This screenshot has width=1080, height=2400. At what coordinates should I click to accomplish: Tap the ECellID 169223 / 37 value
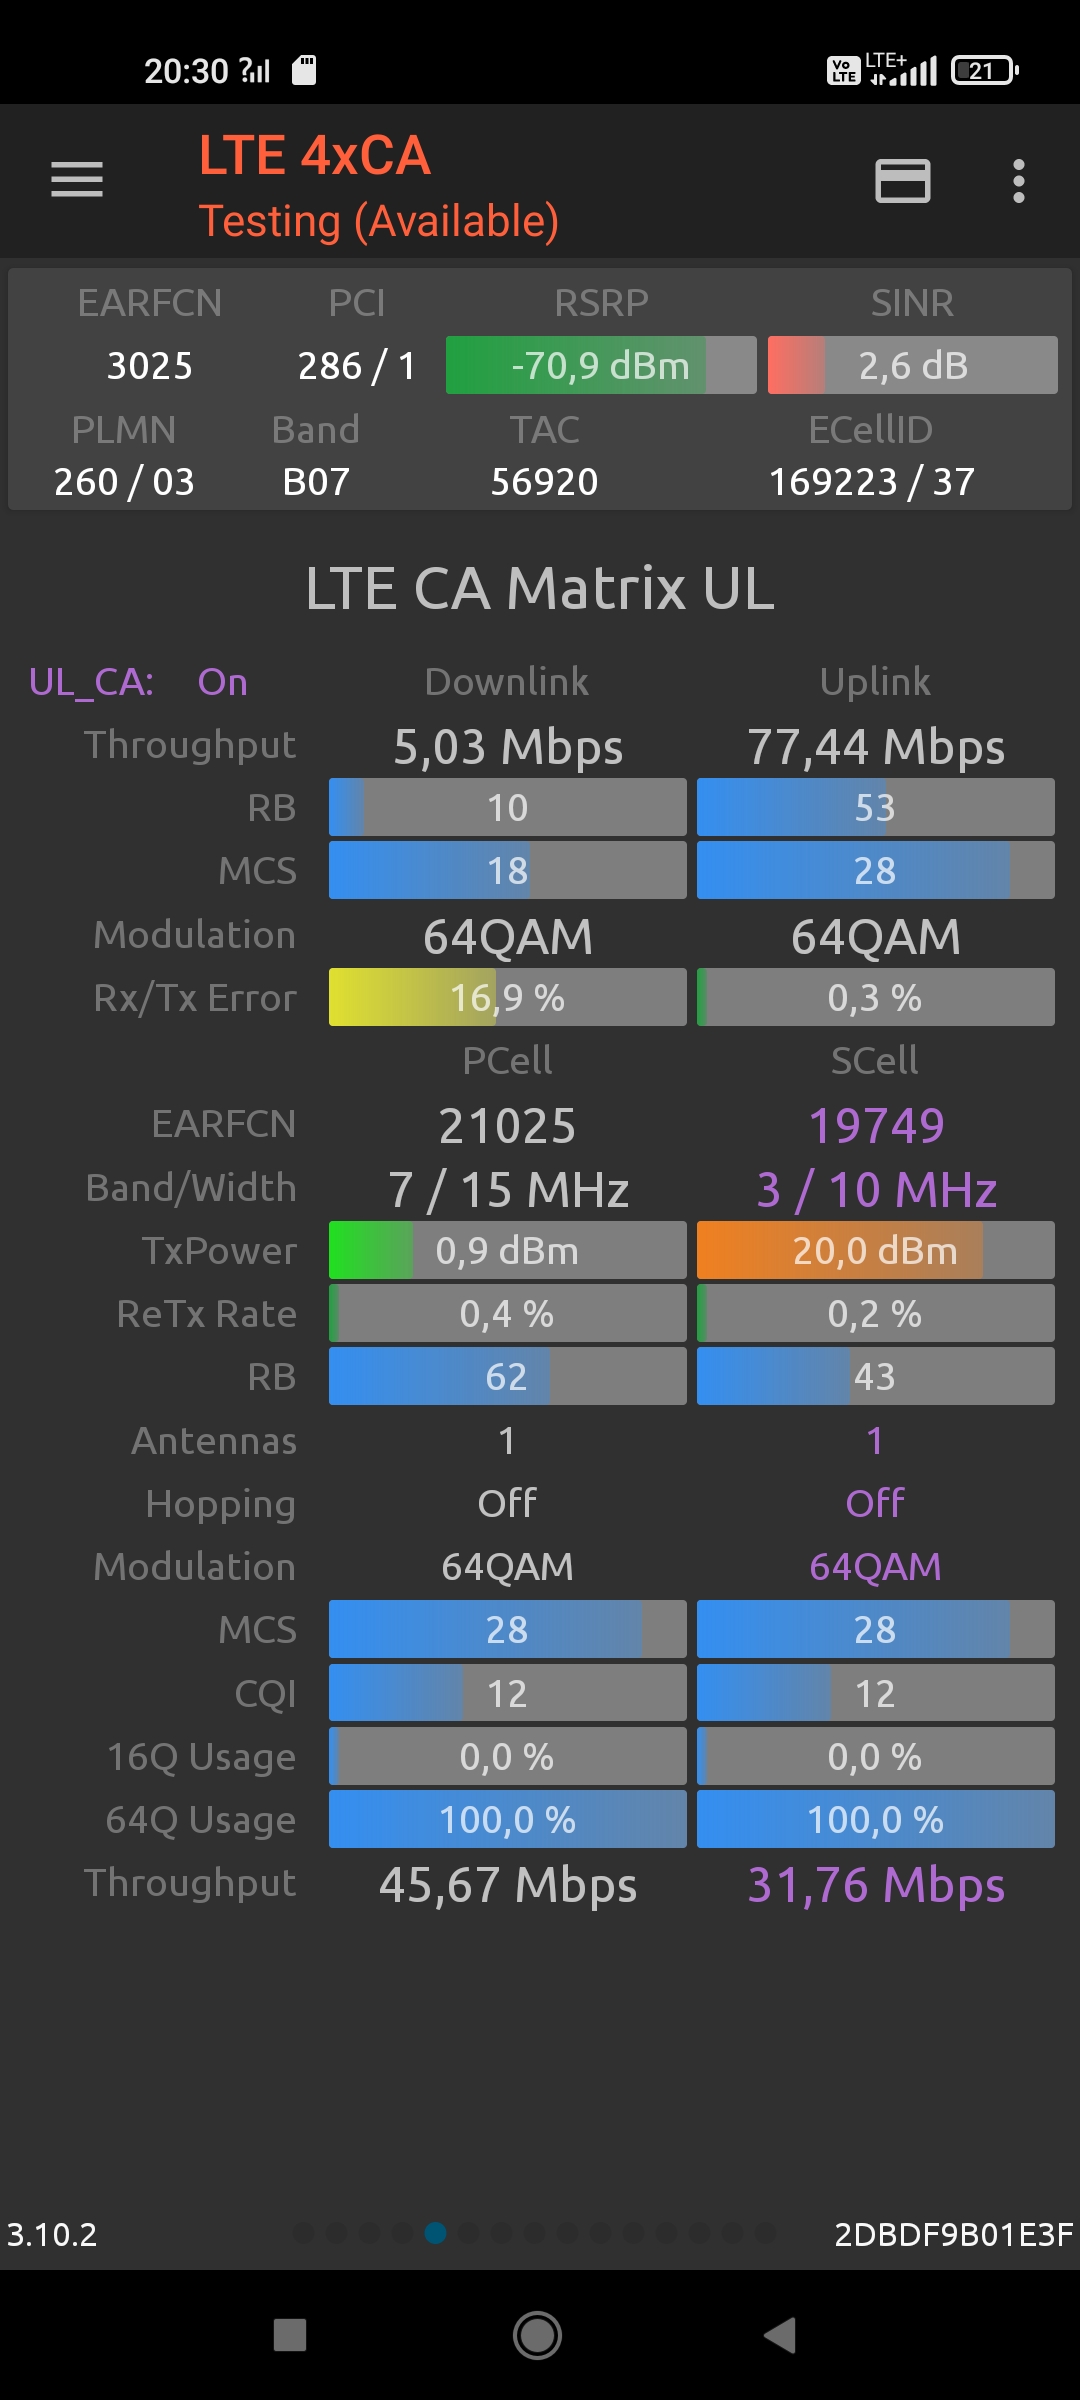coord(871,482)
